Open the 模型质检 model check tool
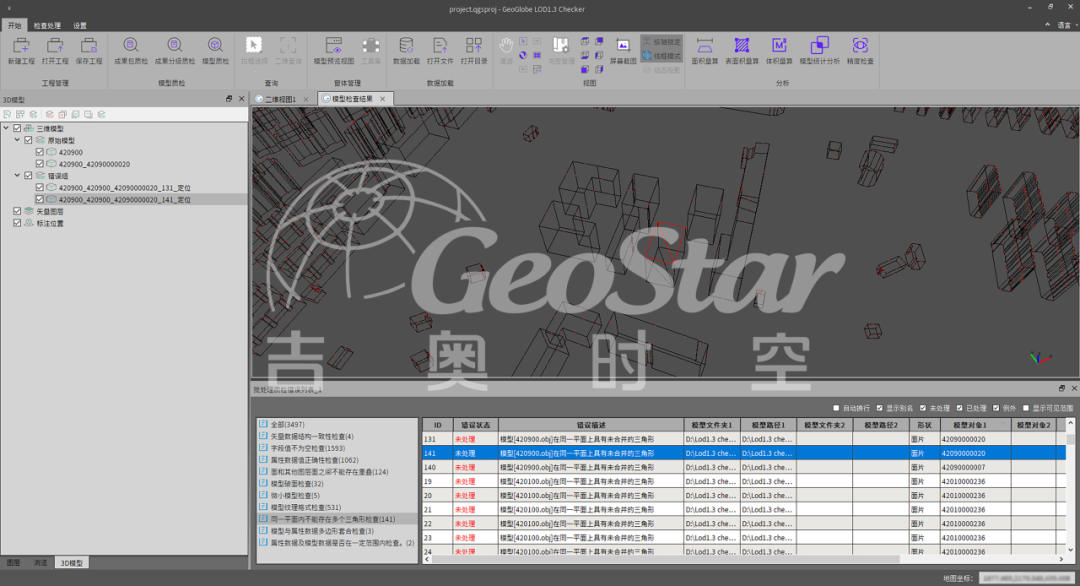The width and height of the screenshot is (1080, 586). tap(215, 47)
